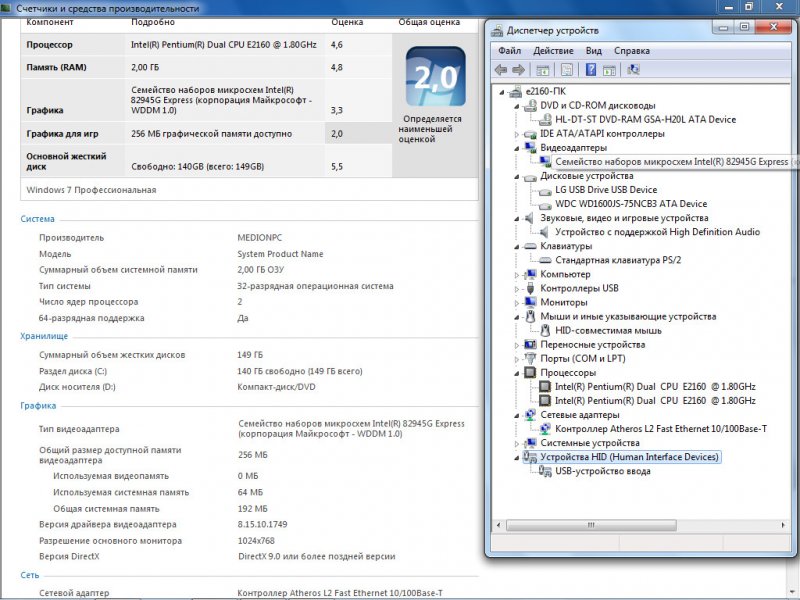The height and width of the screenshot is (600, 800).
Task: Click the Графика section heading
Action: 38,406
